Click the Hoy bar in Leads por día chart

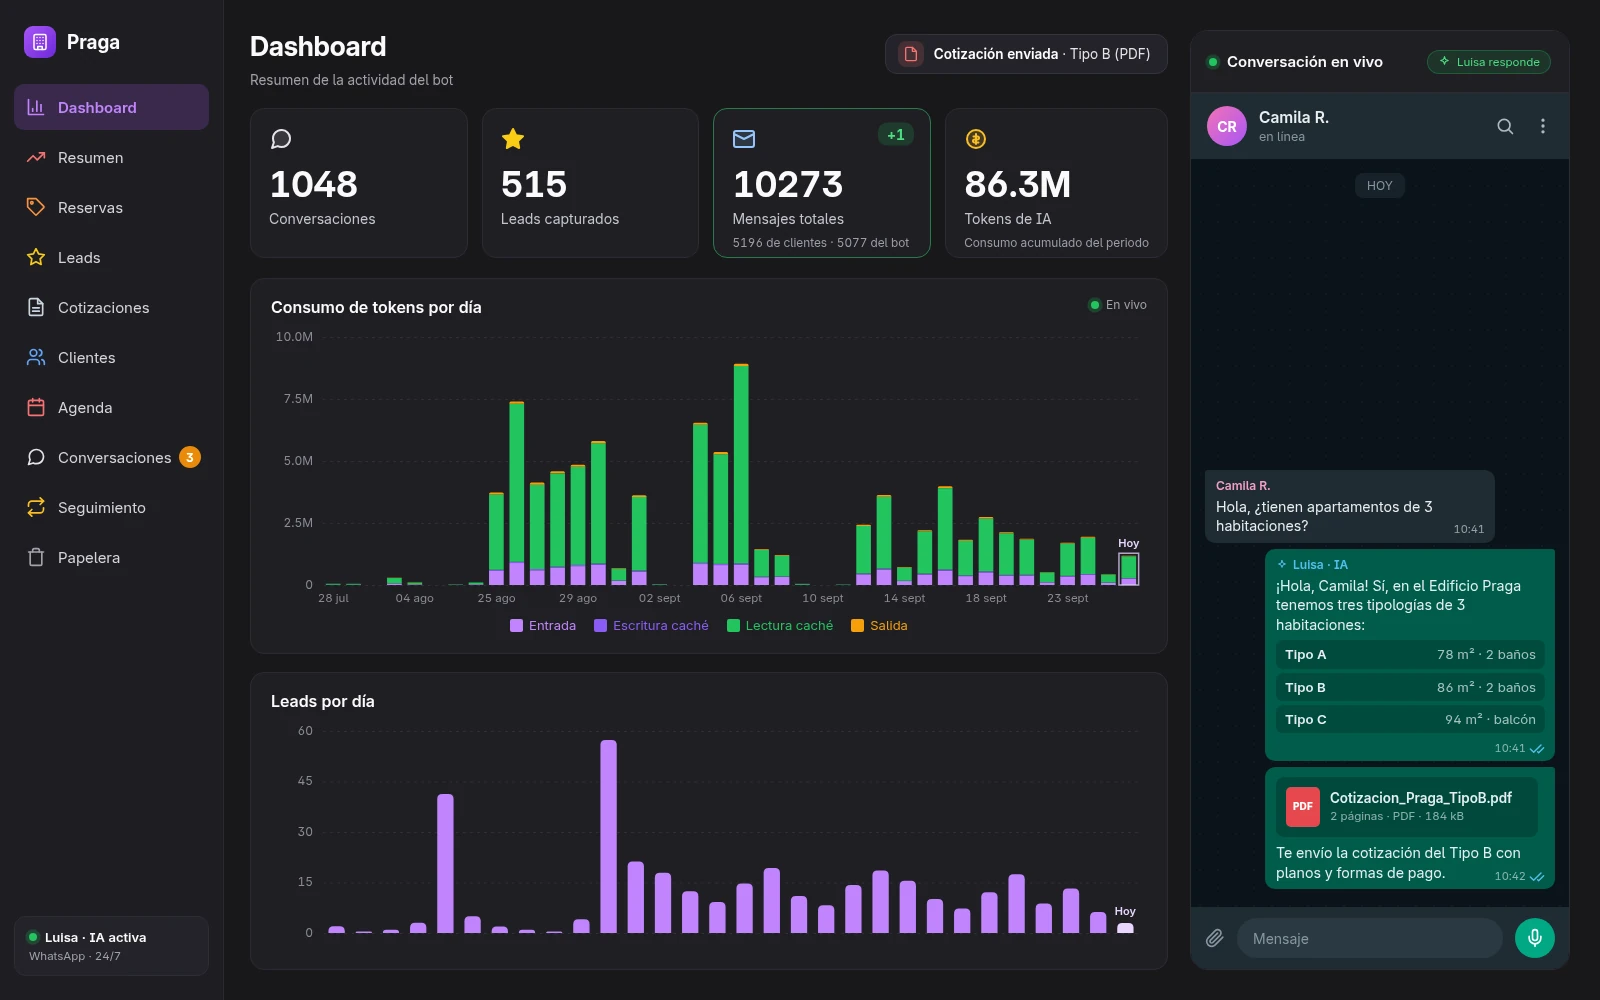pyautogui.click(x=1125, y=928)
